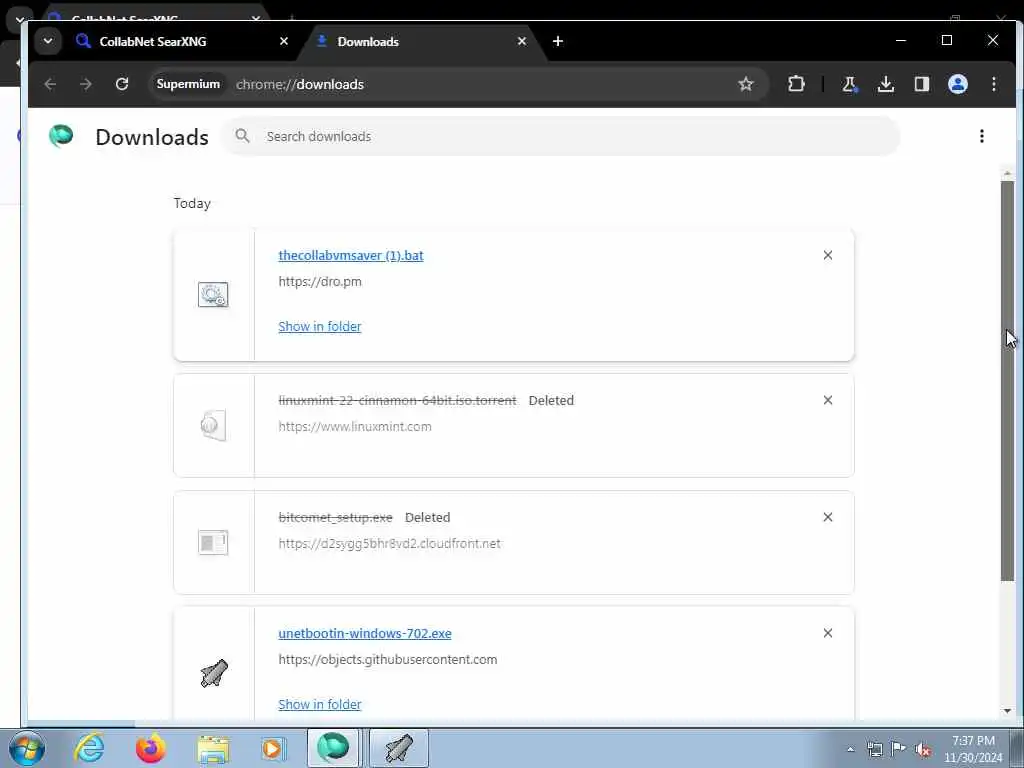The height and width of the screenshot is (768, 1024).
Task: Click the https://www.linuxmint.com source URL
Action: coord(355,426)
